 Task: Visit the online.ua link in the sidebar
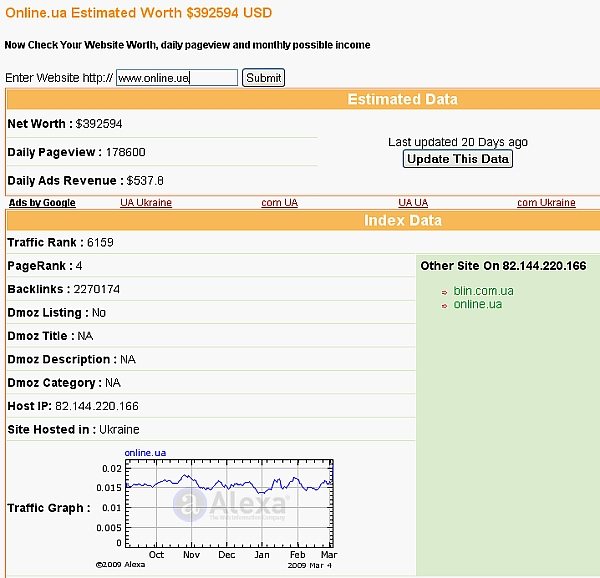pyautogui.click(x=477, y=304)
